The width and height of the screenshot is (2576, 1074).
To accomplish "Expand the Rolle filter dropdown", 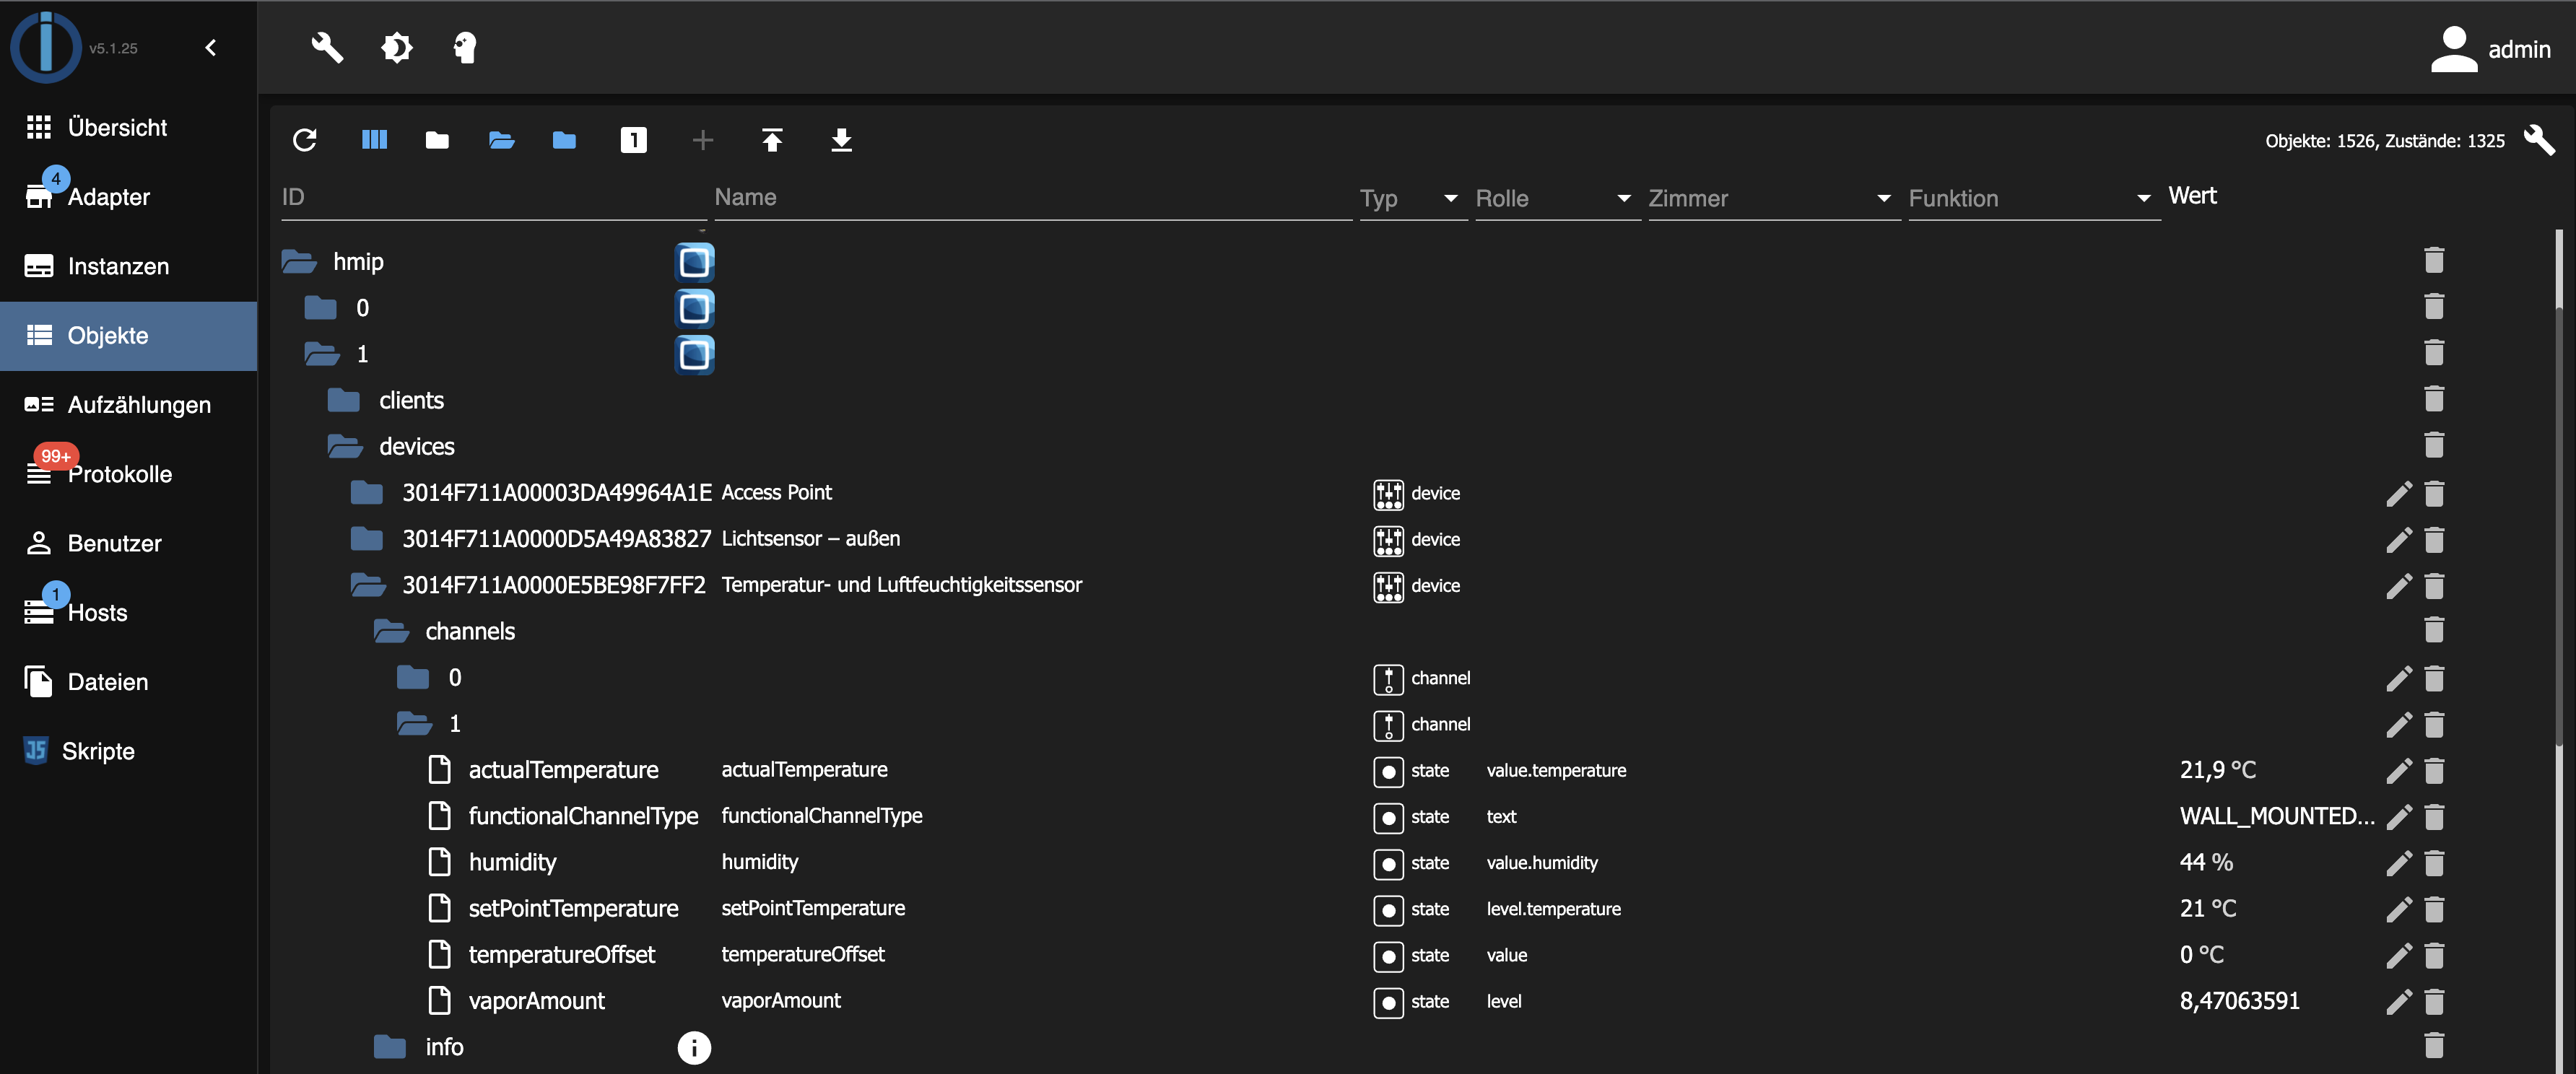I will [x=1620, y=197].
